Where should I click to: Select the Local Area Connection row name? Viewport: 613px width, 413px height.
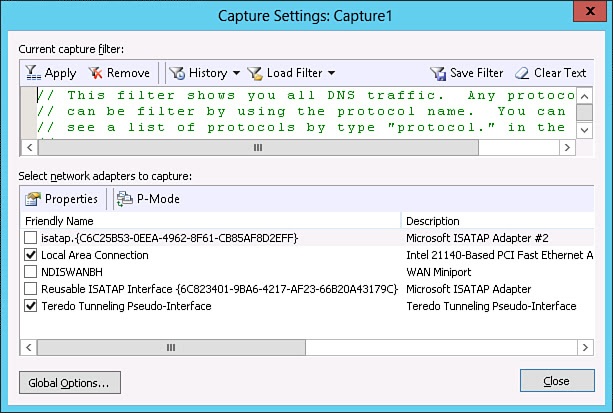tap(95, 255)
